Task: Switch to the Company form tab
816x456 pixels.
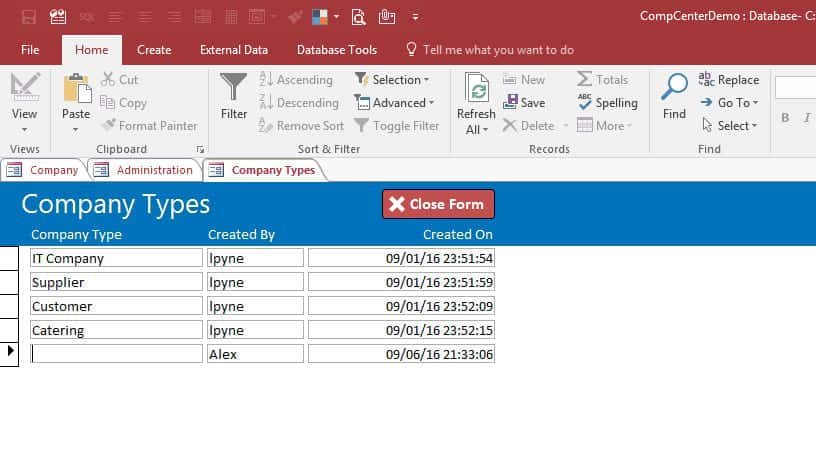Action: click(x=44, y=170)
